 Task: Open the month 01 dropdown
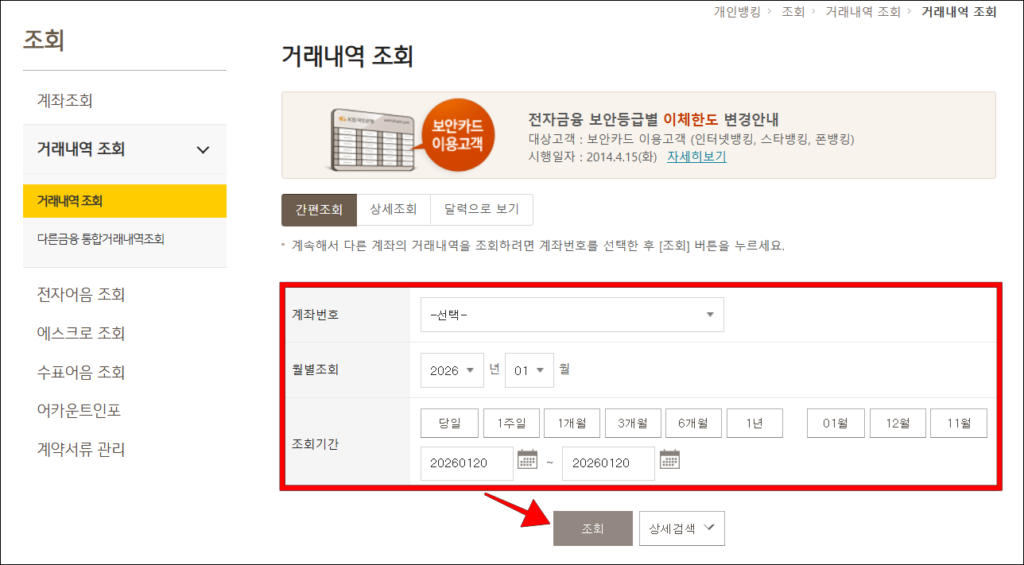point(529,370)
